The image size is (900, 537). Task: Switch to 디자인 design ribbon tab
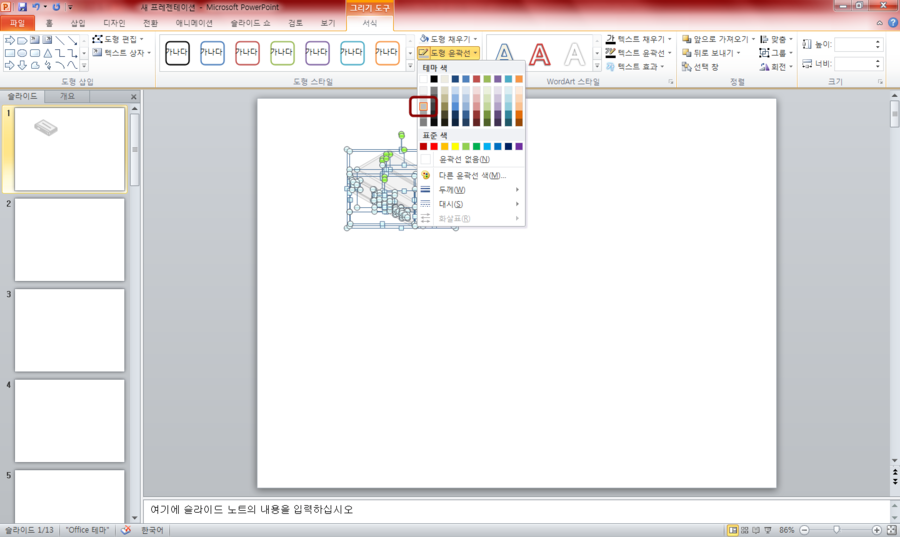tap(114, 23)
